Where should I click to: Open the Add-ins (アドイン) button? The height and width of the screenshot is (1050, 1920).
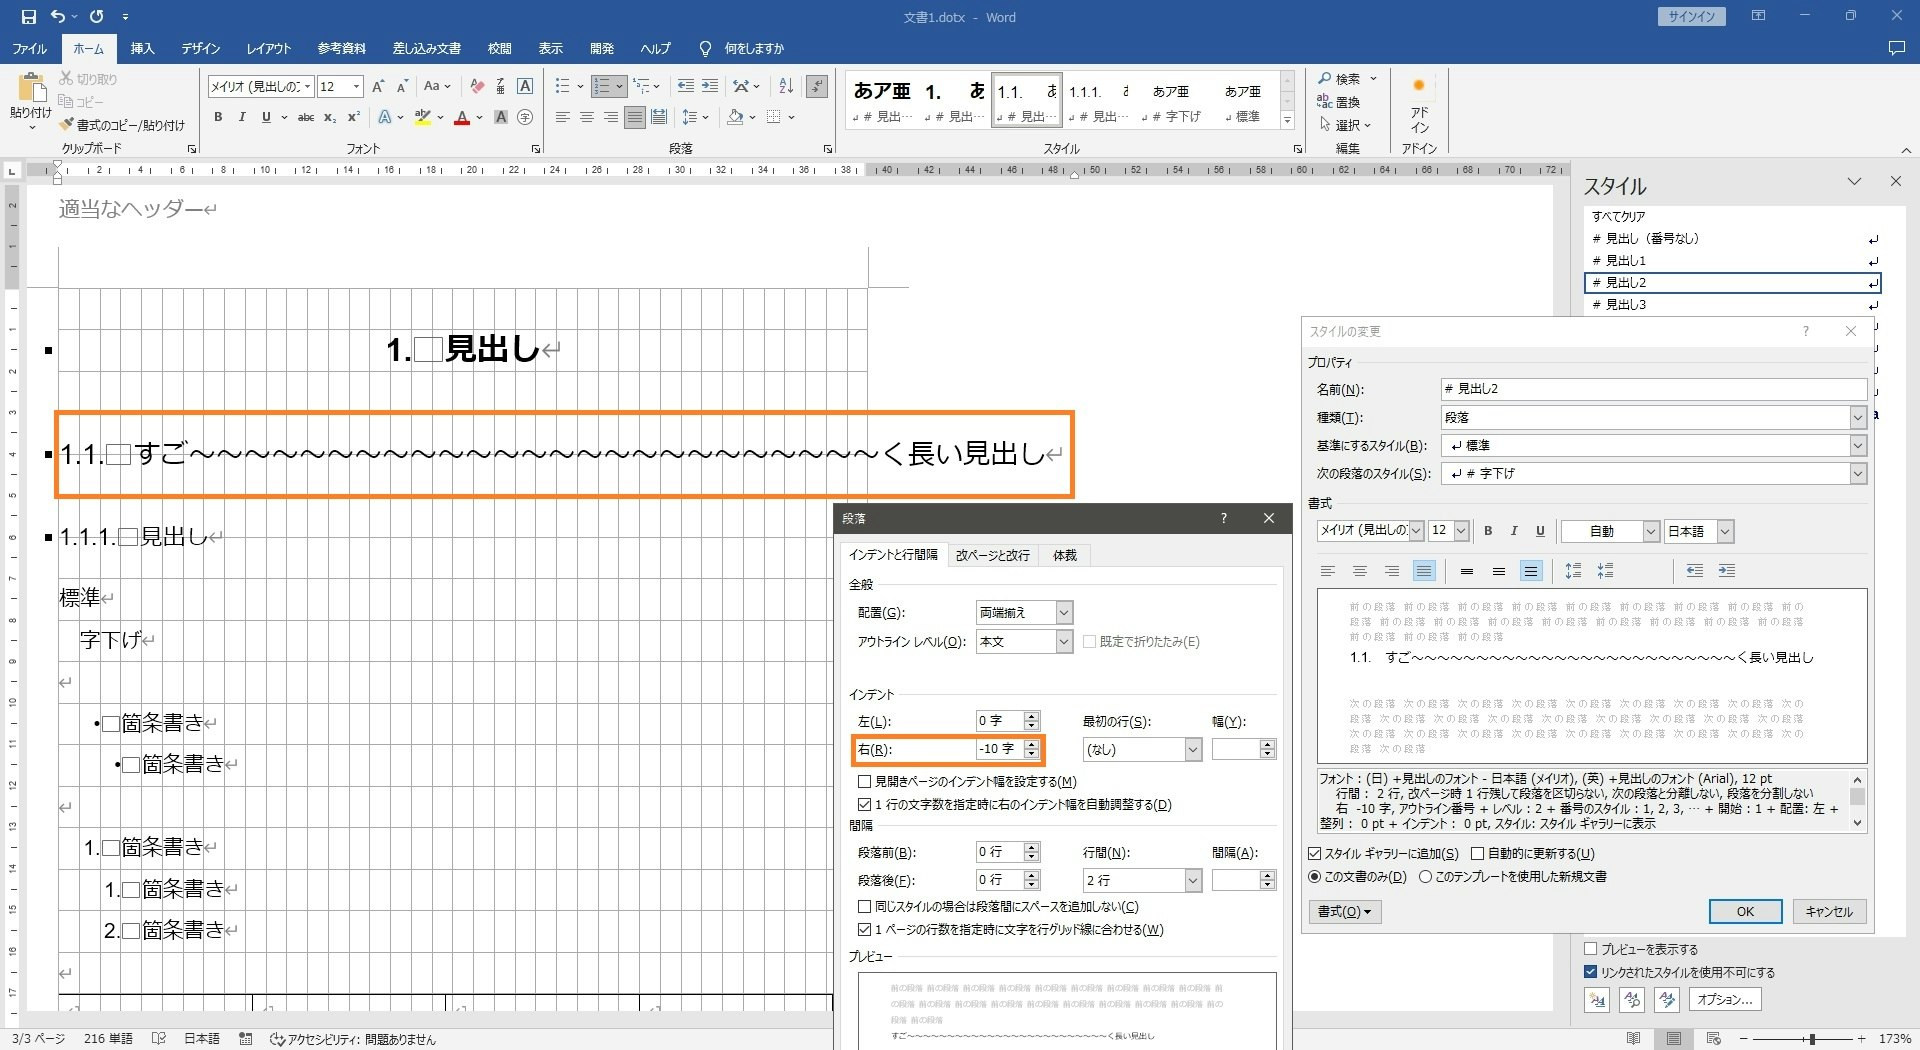click(1419, 105)
